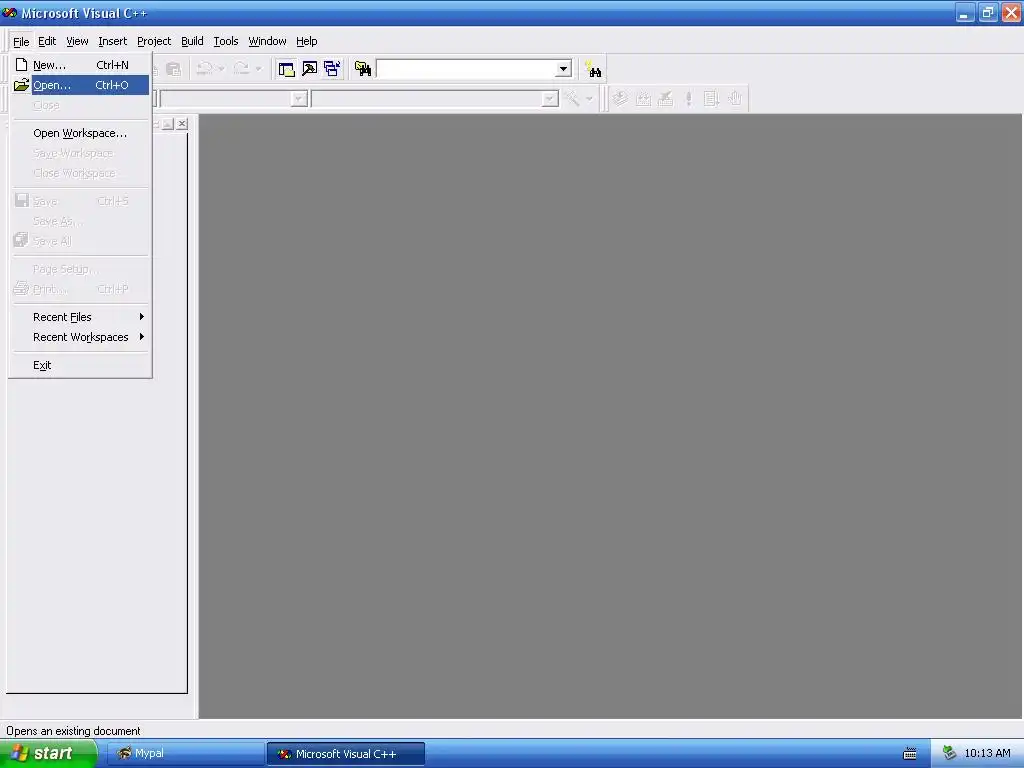
Task: Expand the workspace docking pane
Action: click(168, 123)
